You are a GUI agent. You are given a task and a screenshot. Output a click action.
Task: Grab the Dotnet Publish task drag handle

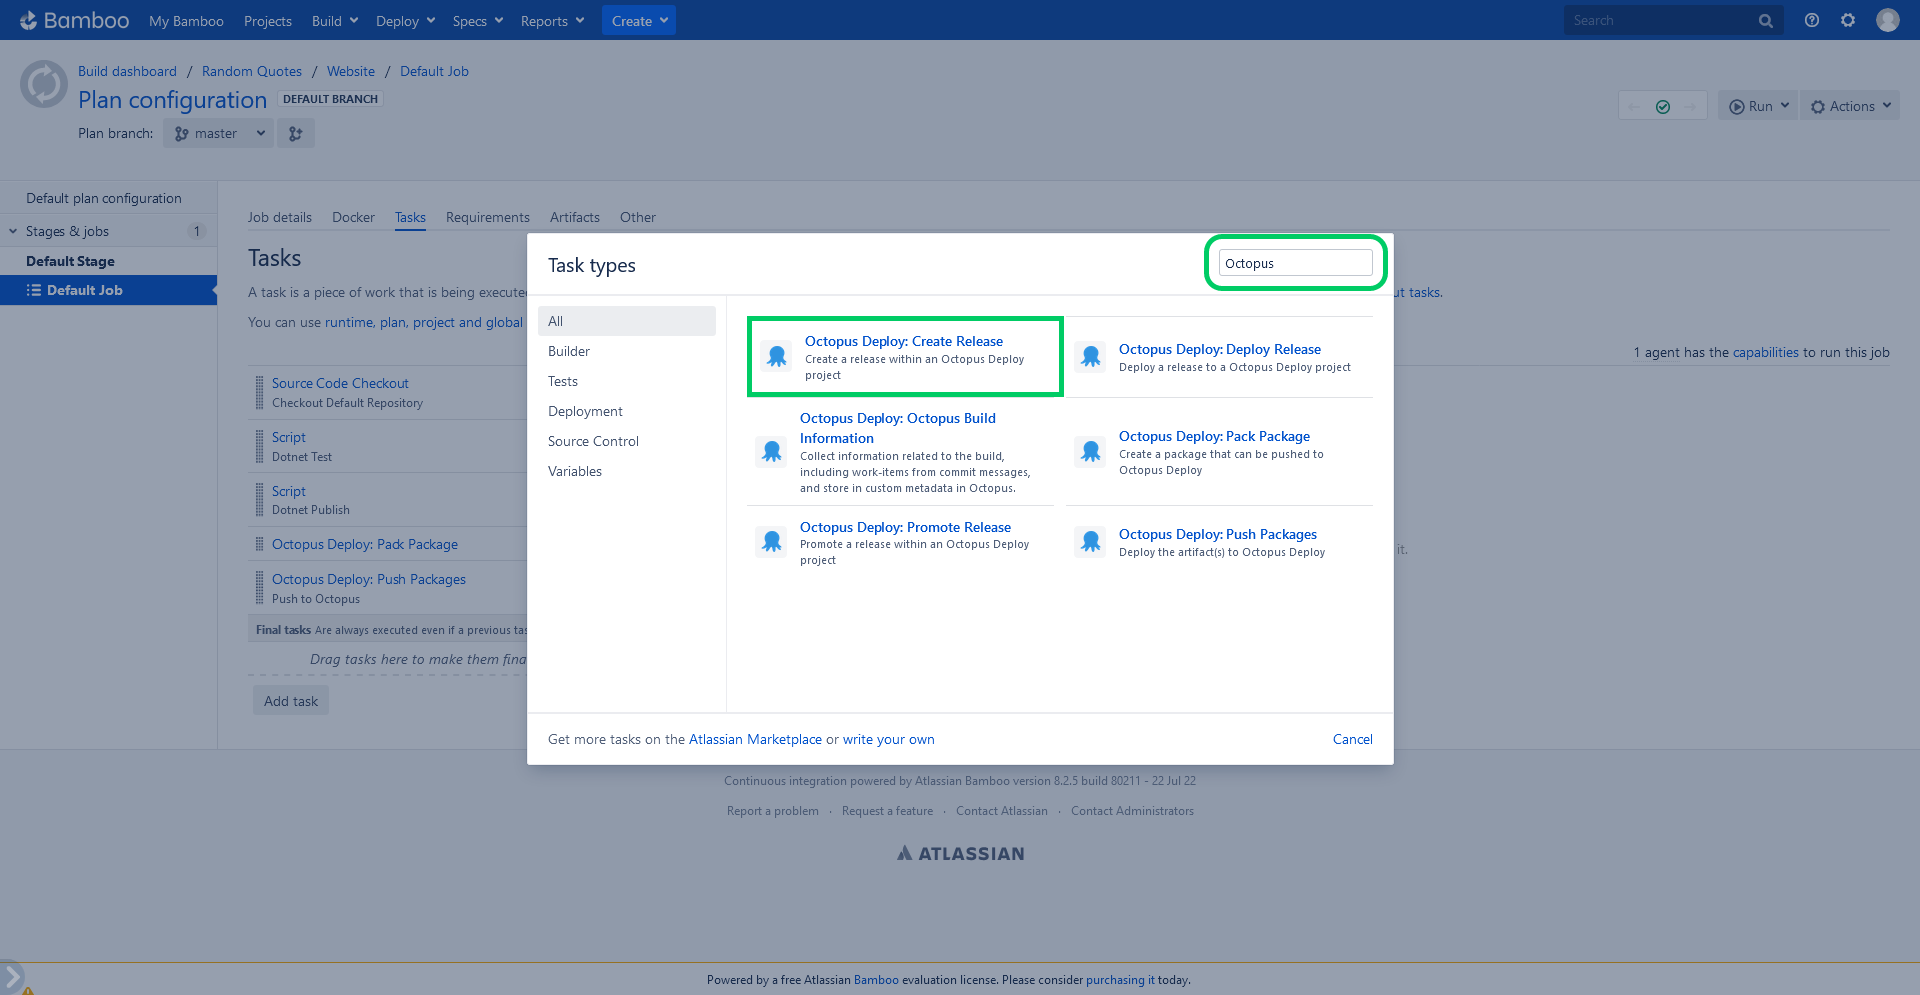(260, 500)
